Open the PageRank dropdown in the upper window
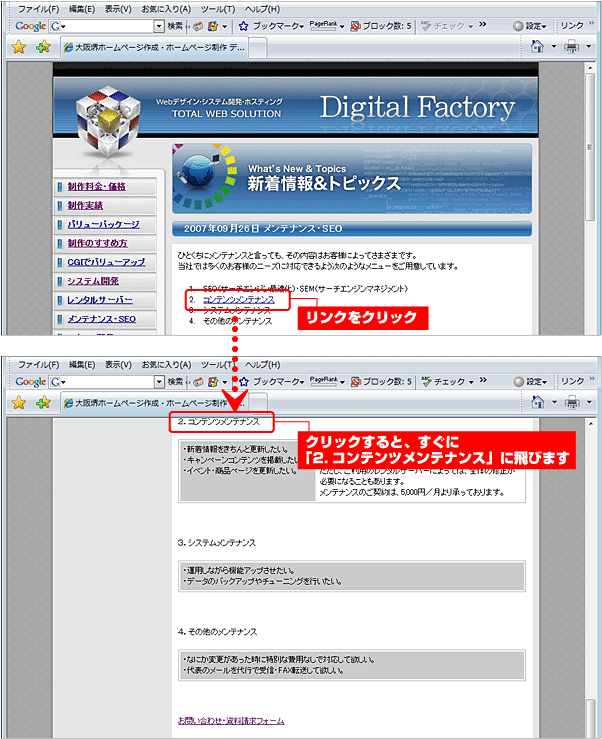 tap(327, 25)
